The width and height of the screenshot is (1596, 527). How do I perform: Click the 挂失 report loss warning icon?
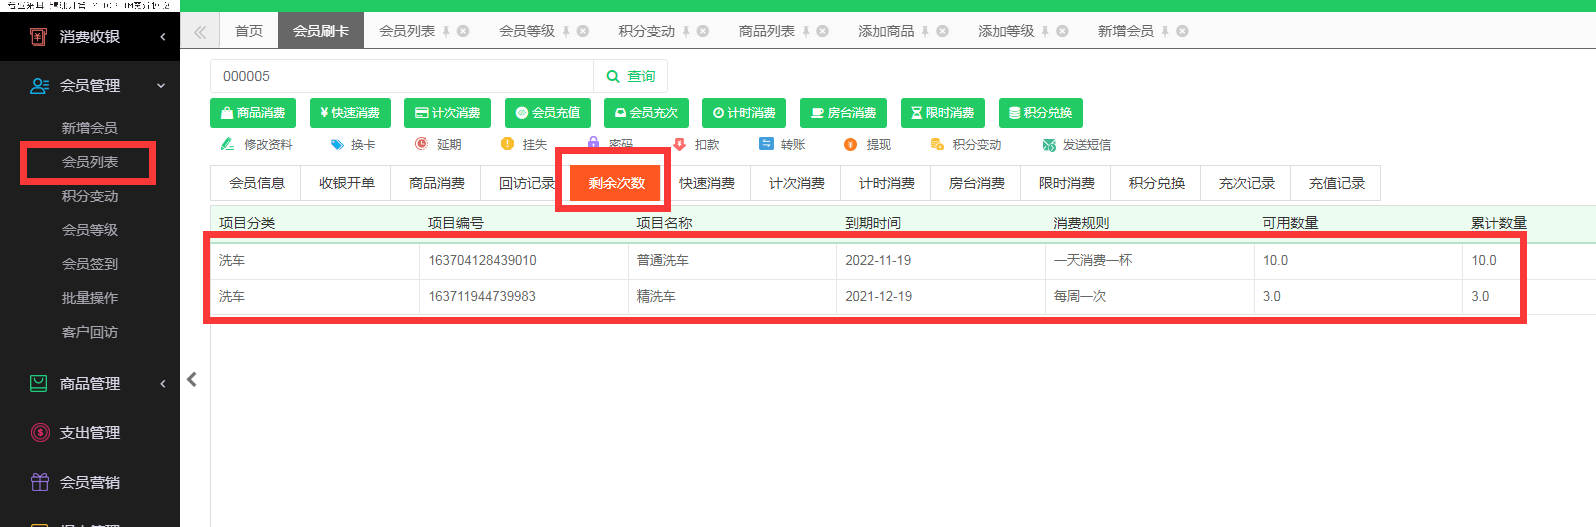(507, 145)
